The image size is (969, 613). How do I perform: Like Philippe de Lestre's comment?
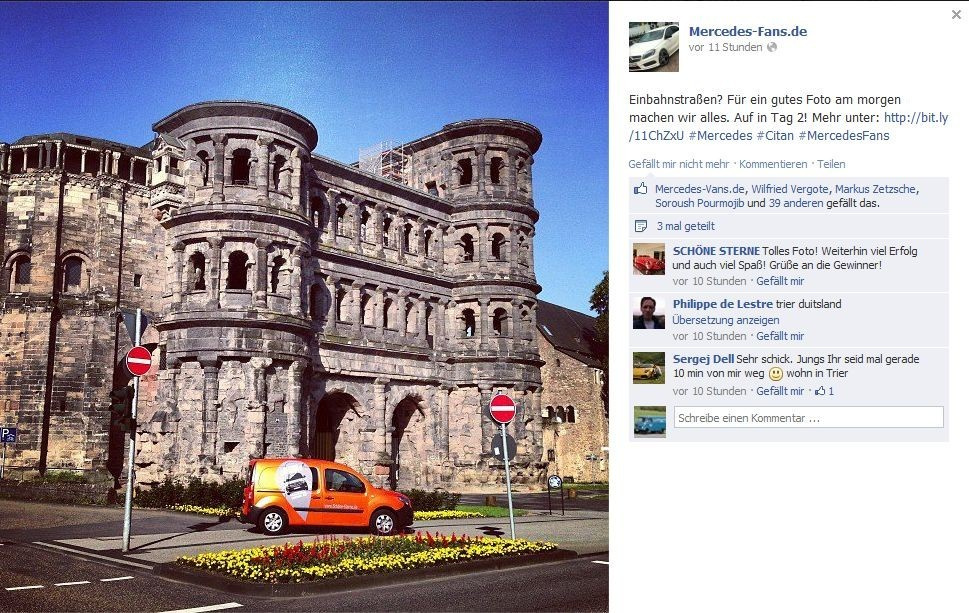(780, 336)
